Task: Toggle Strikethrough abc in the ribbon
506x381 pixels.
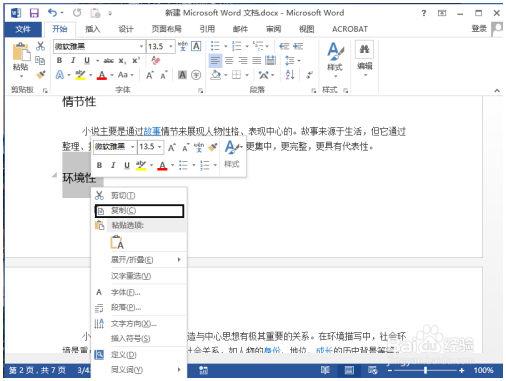Action: click(x=109, y=61)
